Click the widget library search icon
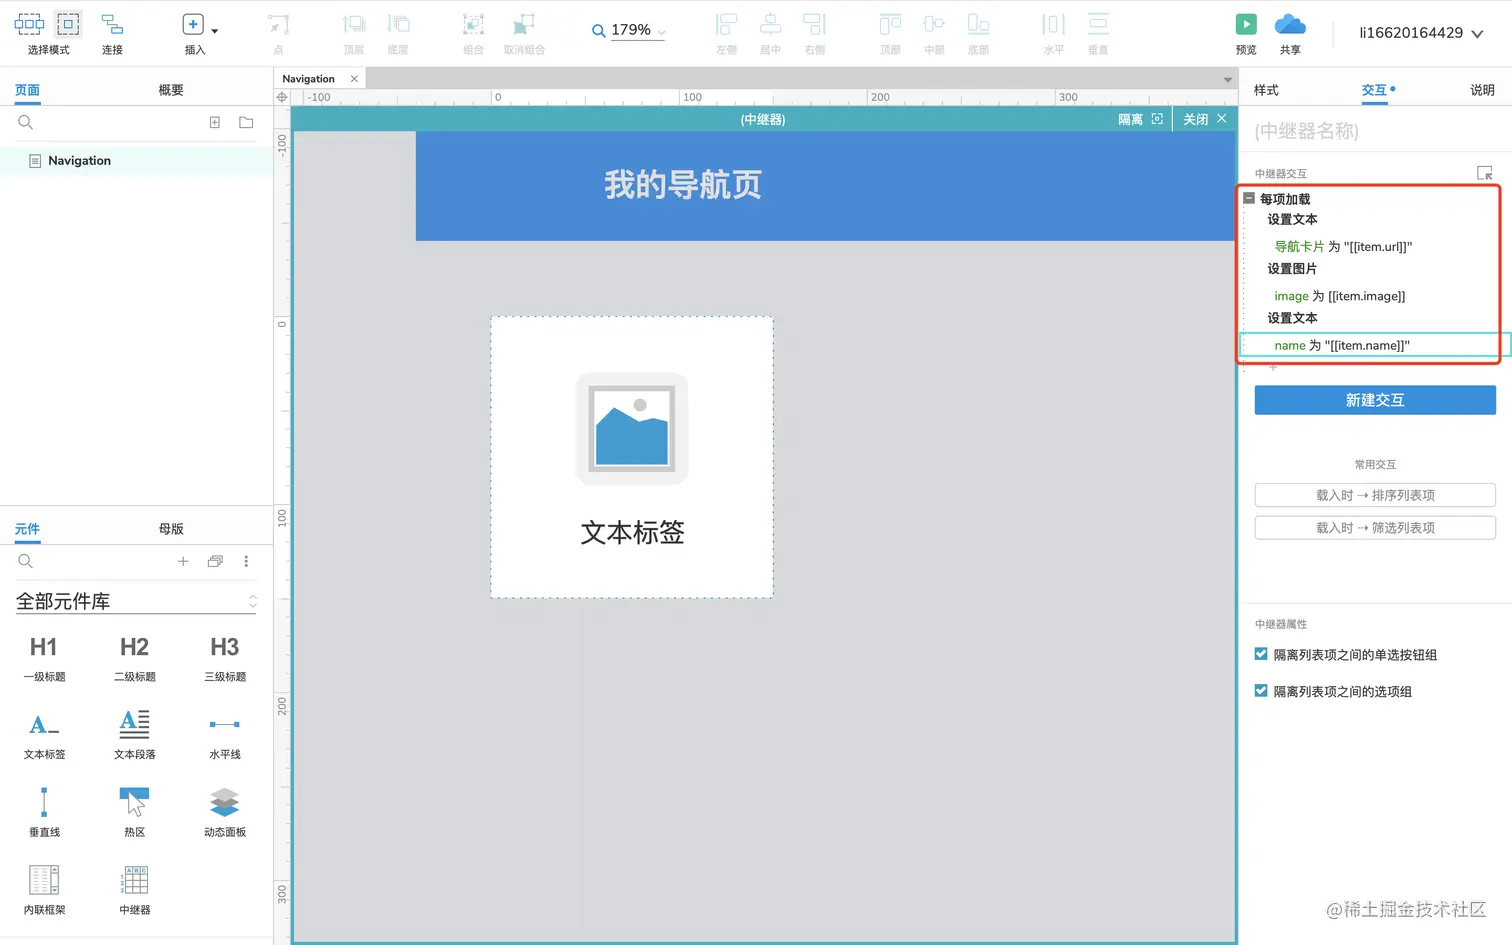This screenshot has height=945, width=1512. point(26,561)
